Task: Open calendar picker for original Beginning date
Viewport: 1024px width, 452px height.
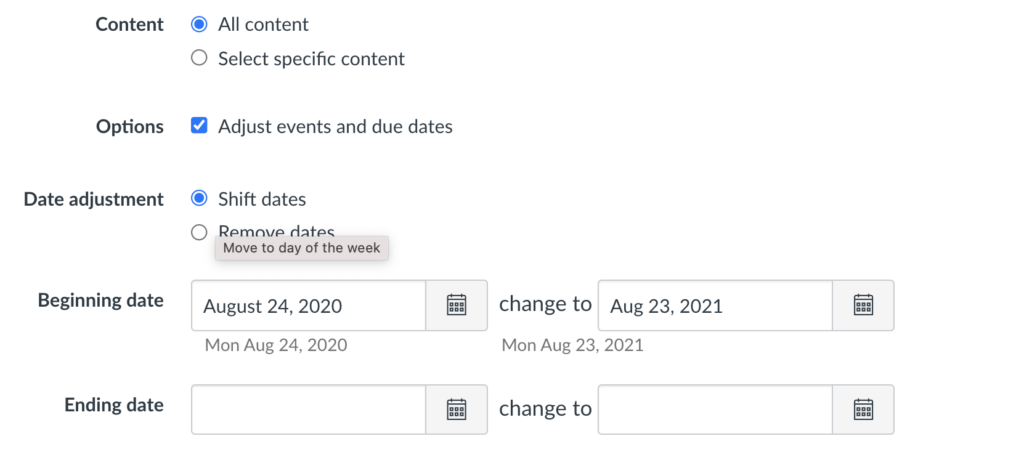Action: tap(457, 305)
